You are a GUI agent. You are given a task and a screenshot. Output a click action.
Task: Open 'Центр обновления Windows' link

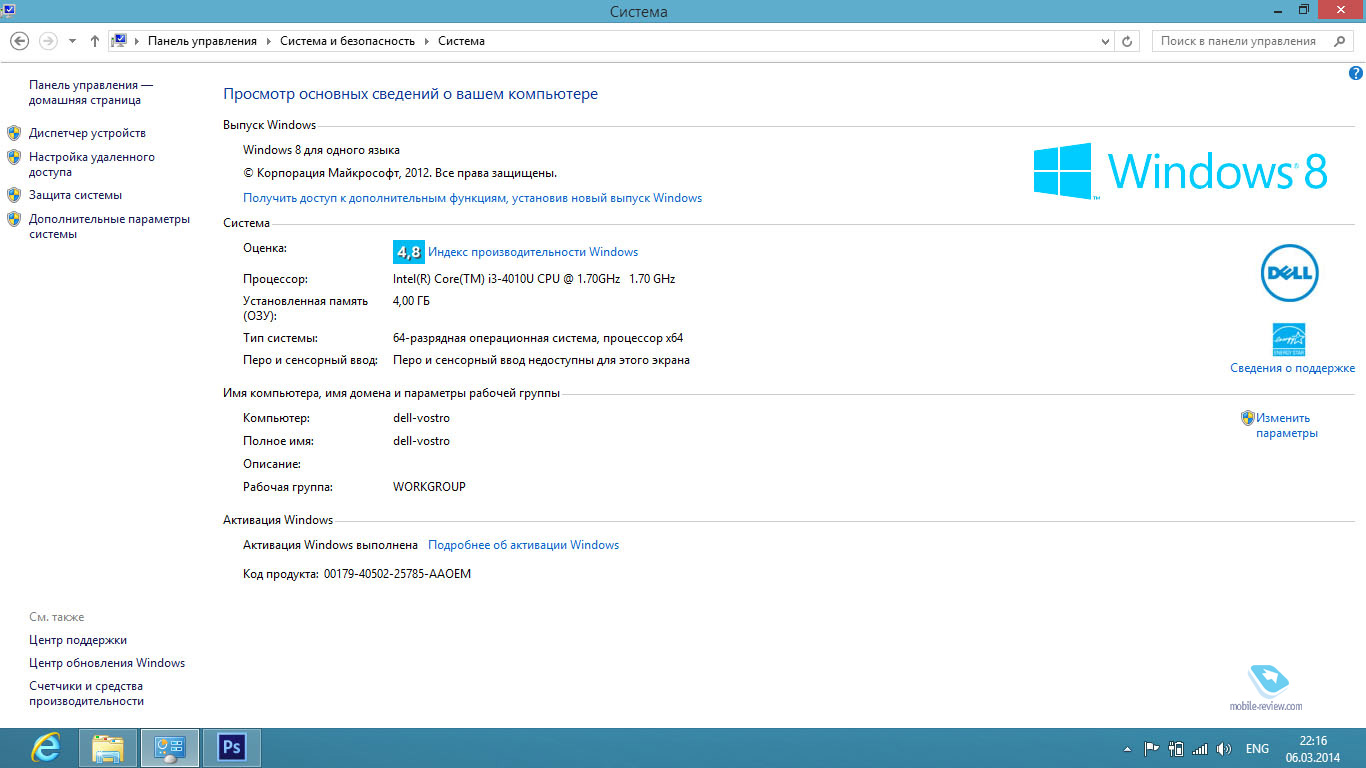(x=107, y=663)
